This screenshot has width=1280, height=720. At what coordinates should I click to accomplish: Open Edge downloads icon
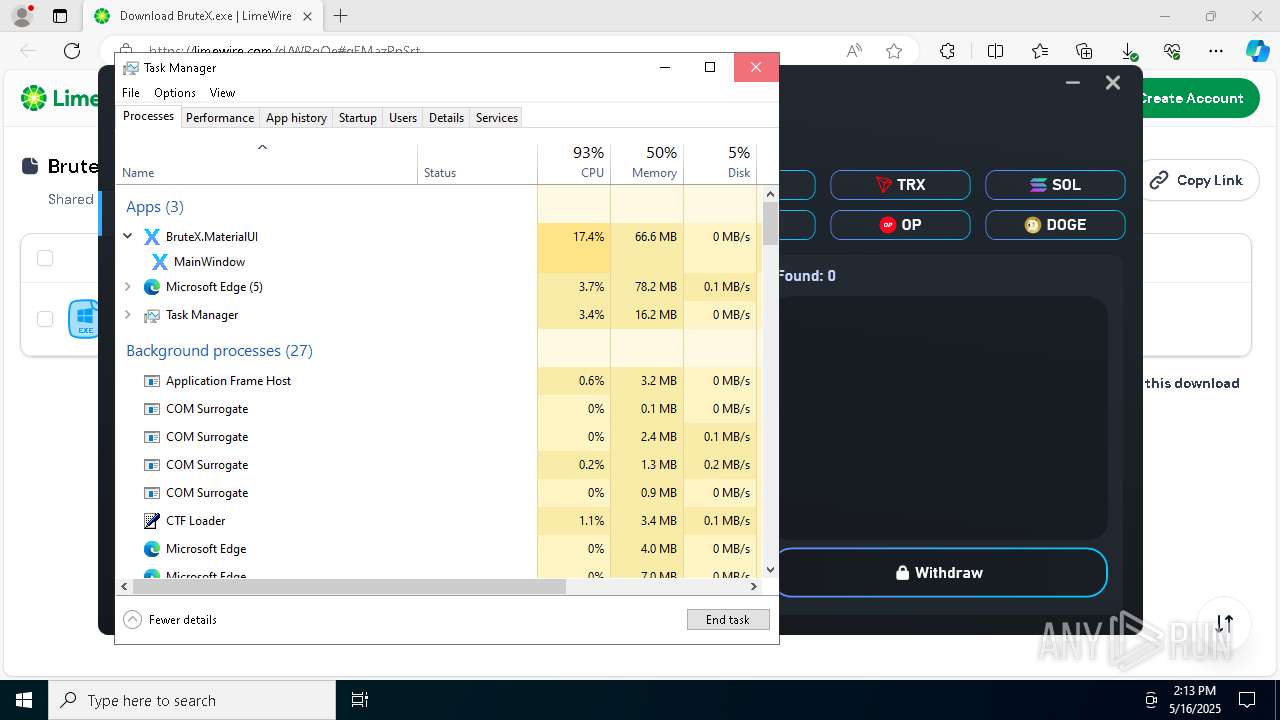(1128, 51)
